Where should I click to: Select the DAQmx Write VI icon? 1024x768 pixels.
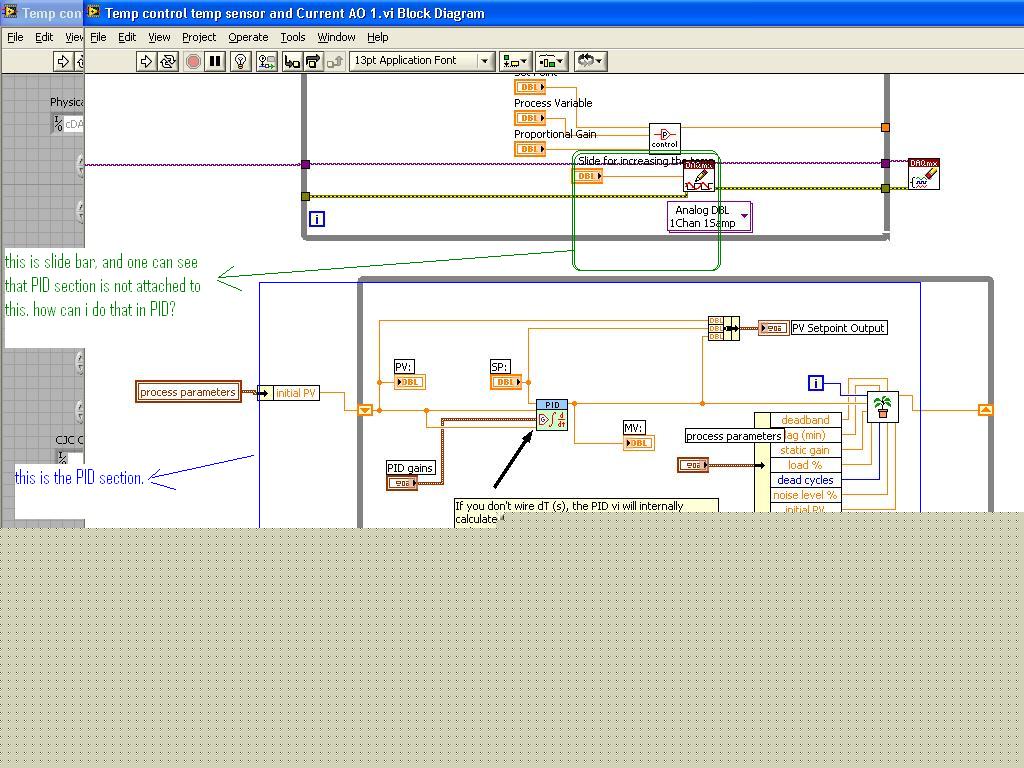[699, 176]
